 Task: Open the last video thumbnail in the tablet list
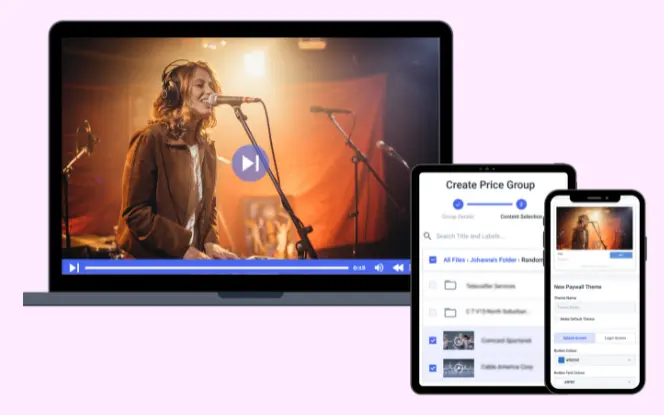[x=459, y=368]
